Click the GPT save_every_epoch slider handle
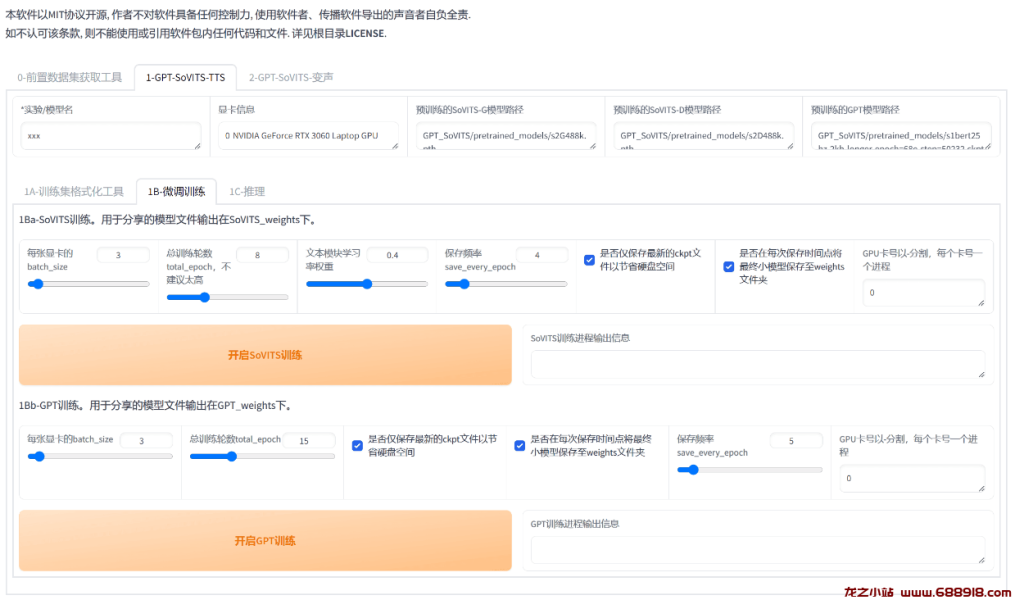The width and height of the screenshot is (1024, 609). (694, 469)
